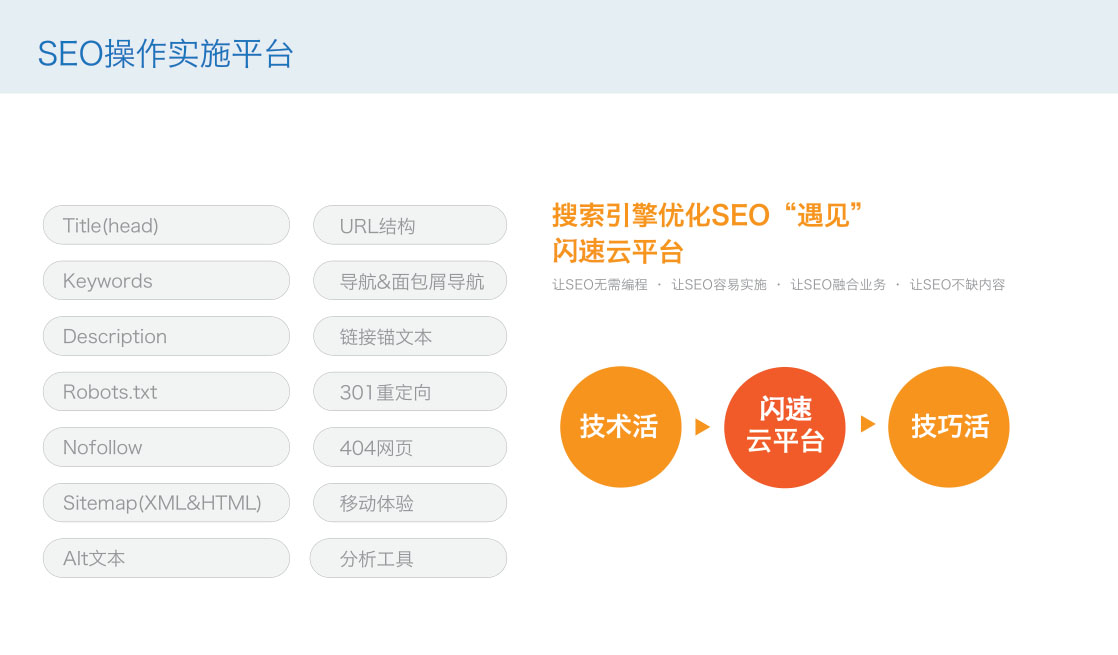Click the orange 技巧活 circle
Image resolution: width=1118 pixels, height=655 pixels.
point(949,427)
